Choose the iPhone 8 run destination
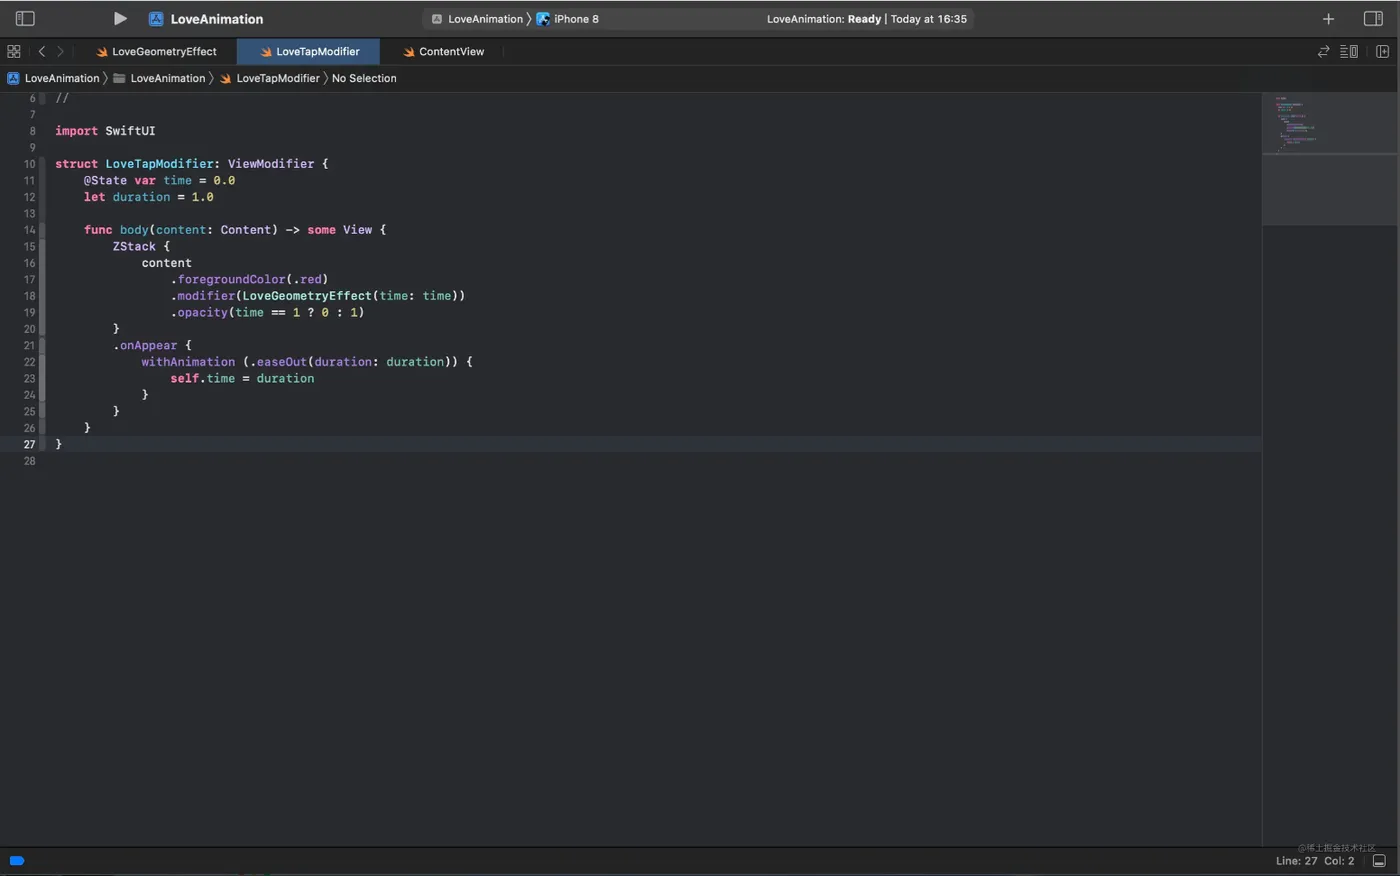 click(568, 19)
